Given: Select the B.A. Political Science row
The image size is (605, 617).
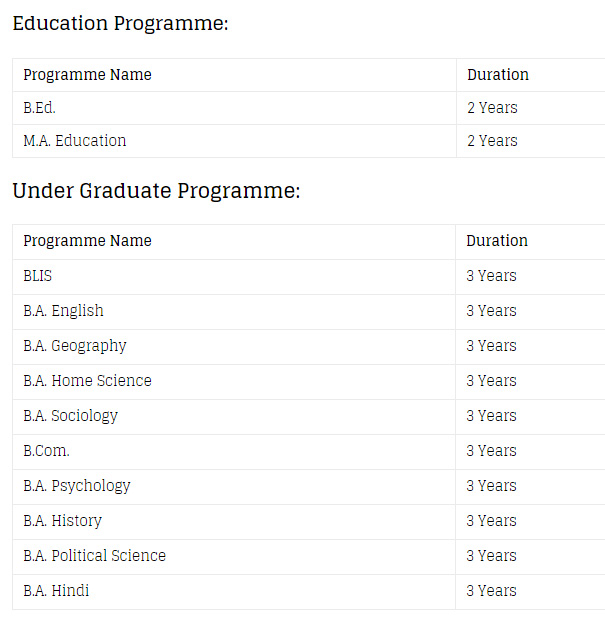Looking at the screenshot, I should coord(309,557).
